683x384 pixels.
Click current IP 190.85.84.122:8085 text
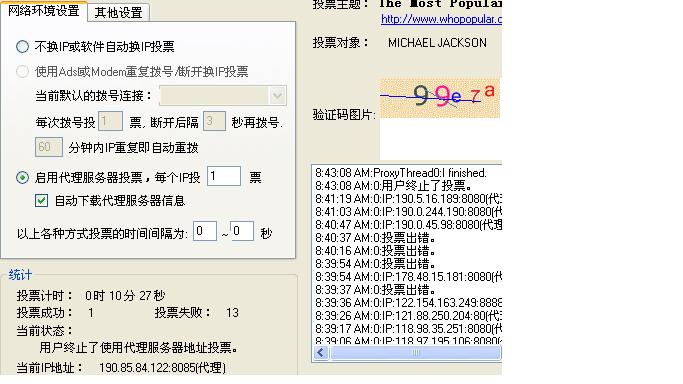tap(162, 368)
